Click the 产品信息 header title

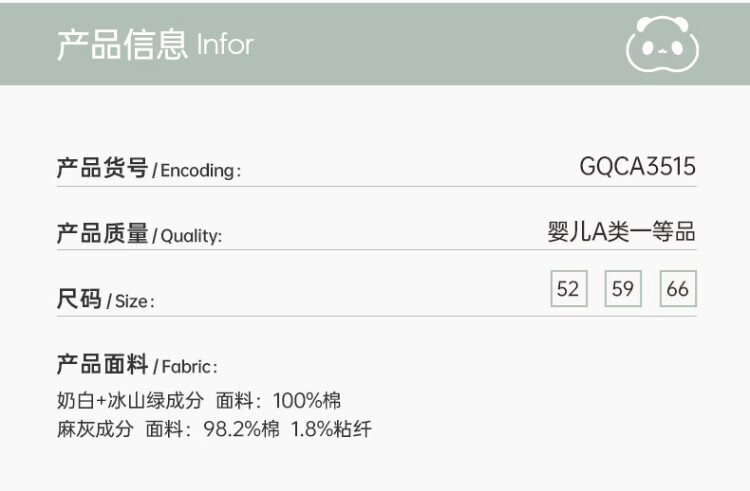click(122, 45)
